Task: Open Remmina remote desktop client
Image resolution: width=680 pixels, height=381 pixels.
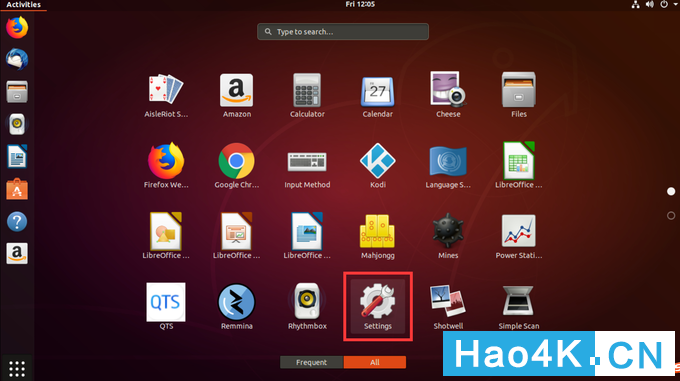Action: click(236, 307)
